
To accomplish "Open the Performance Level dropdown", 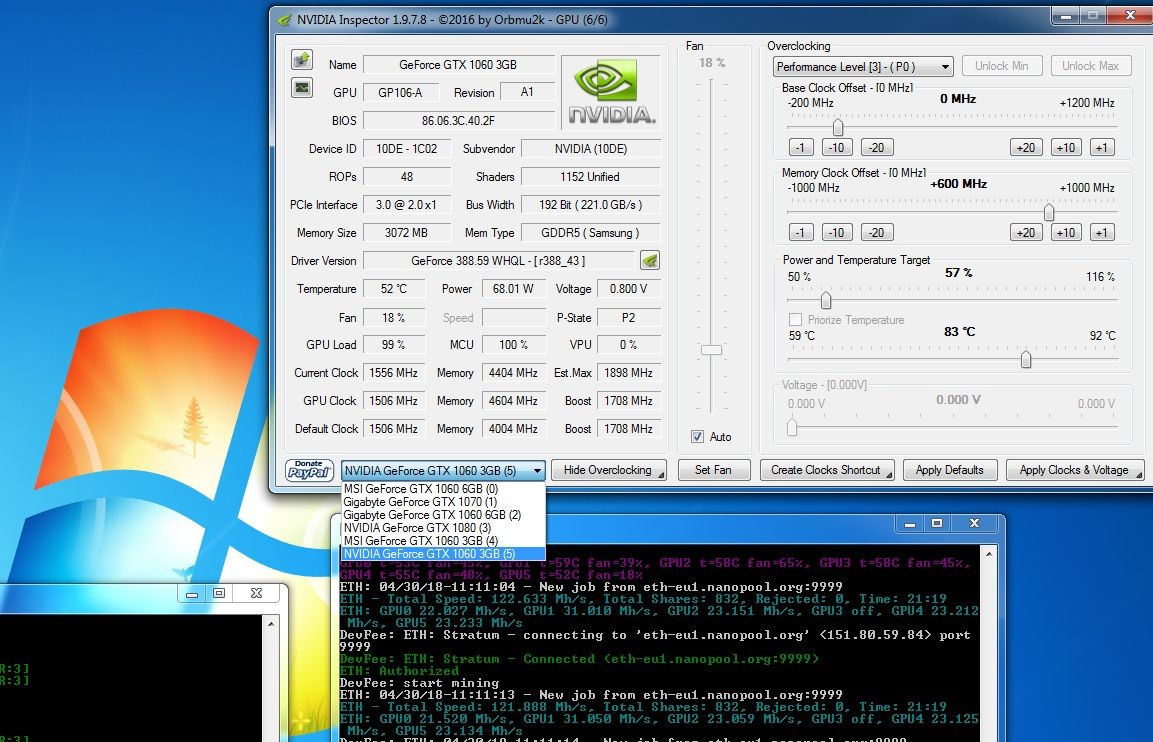I will click(863, 67).
